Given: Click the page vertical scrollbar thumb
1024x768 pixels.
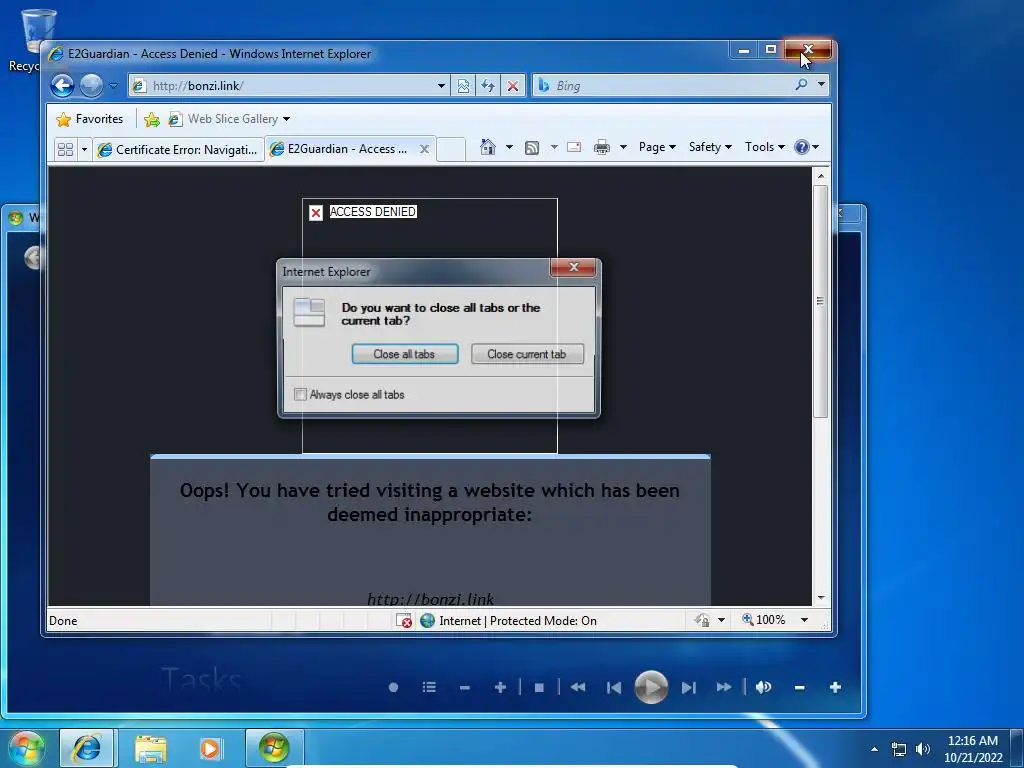Looking at the screenshot, I should point(821,301).
